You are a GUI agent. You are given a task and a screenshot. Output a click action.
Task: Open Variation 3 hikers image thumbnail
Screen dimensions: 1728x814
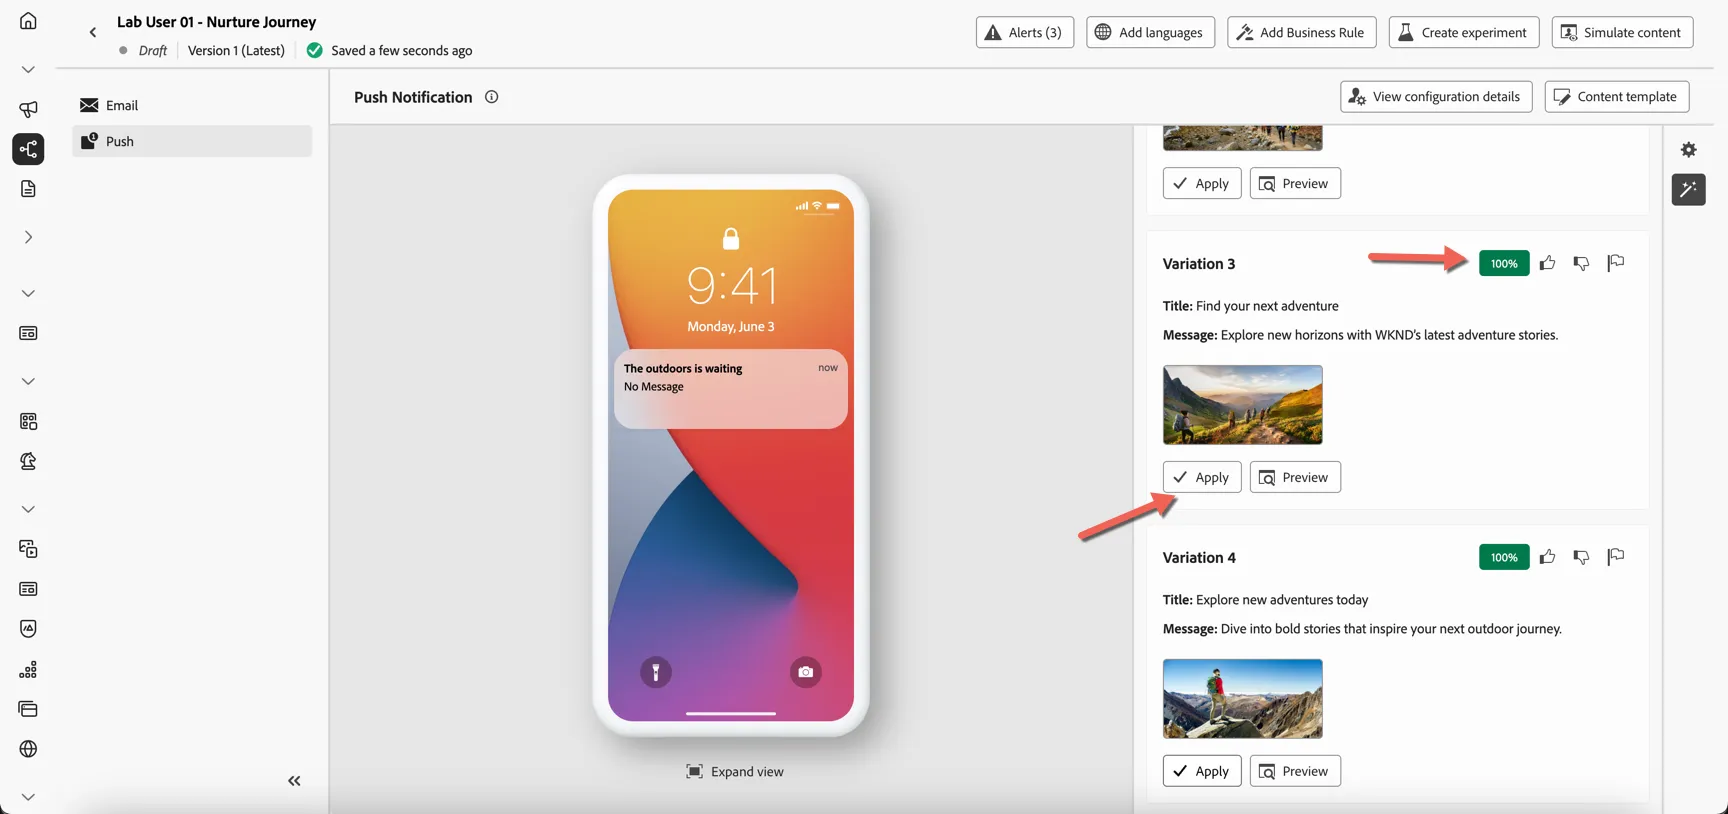tap(1242, 405)
